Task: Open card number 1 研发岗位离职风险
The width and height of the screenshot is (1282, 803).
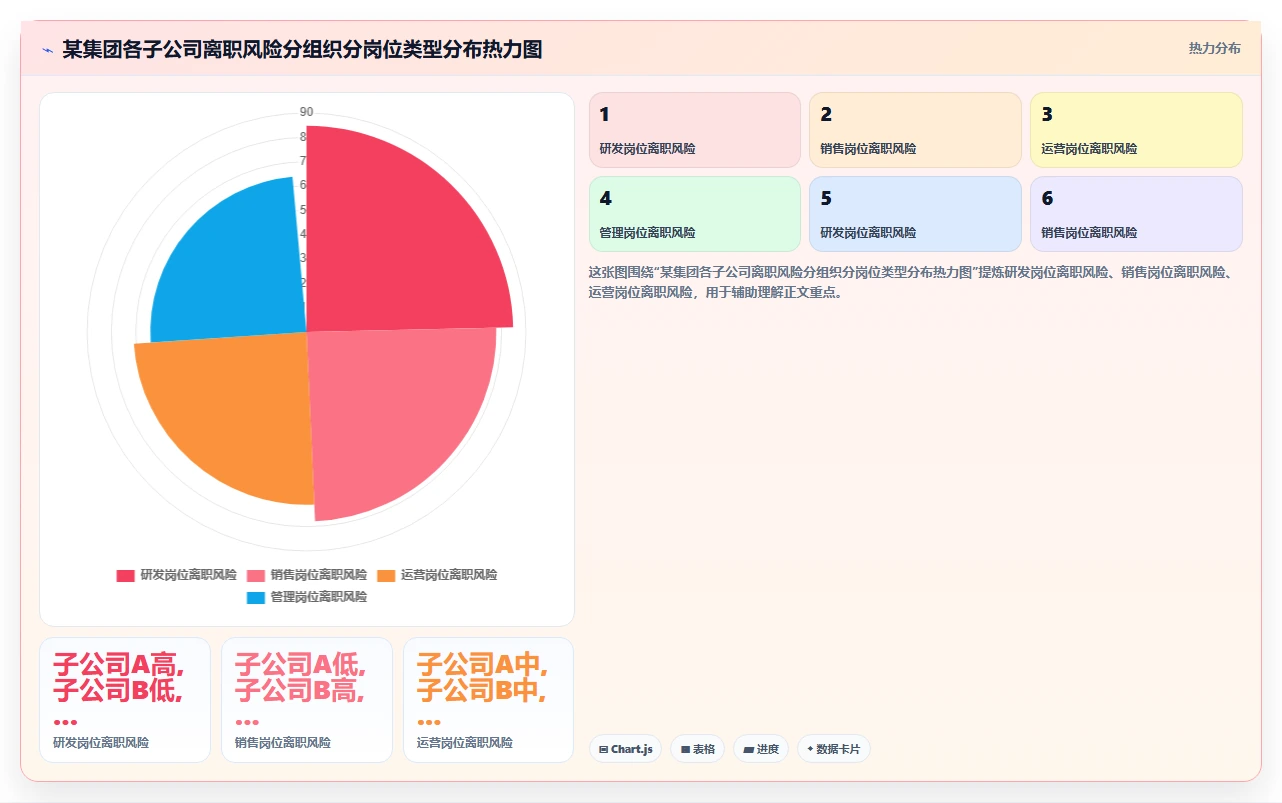Action: click(695, 130)
